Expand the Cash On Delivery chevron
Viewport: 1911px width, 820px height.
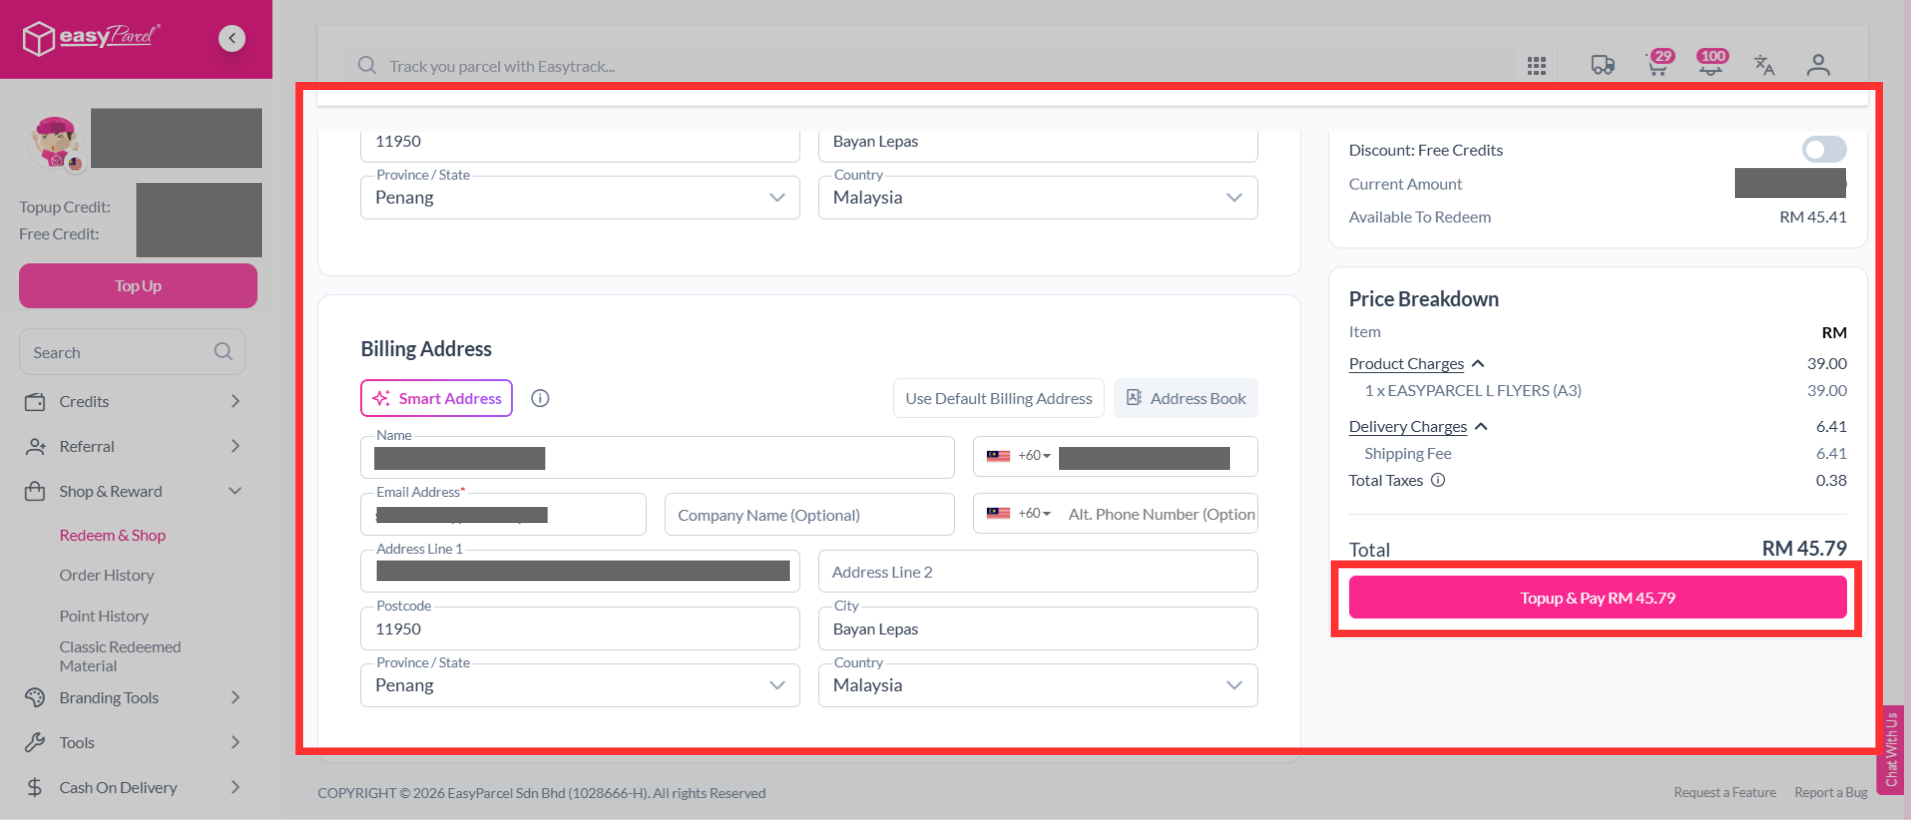[235, 787]
